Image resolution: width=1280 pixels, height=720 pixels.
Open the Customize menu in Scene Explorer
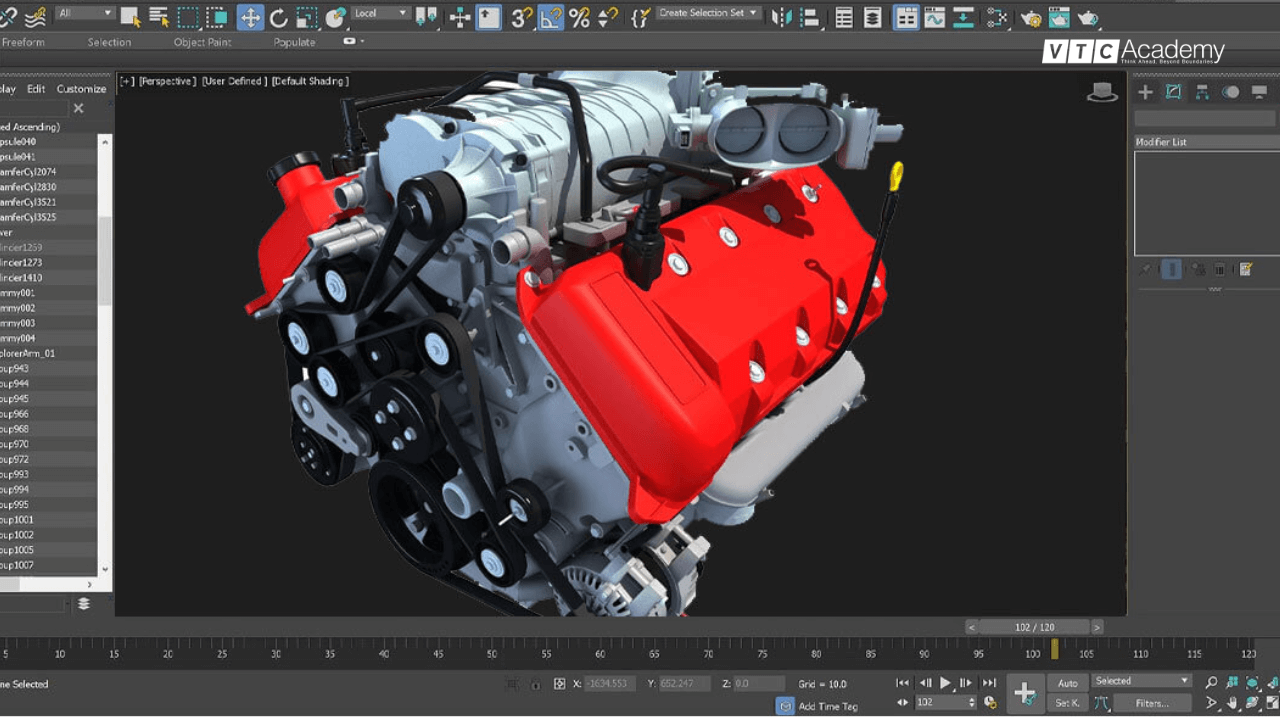[82, 89]
